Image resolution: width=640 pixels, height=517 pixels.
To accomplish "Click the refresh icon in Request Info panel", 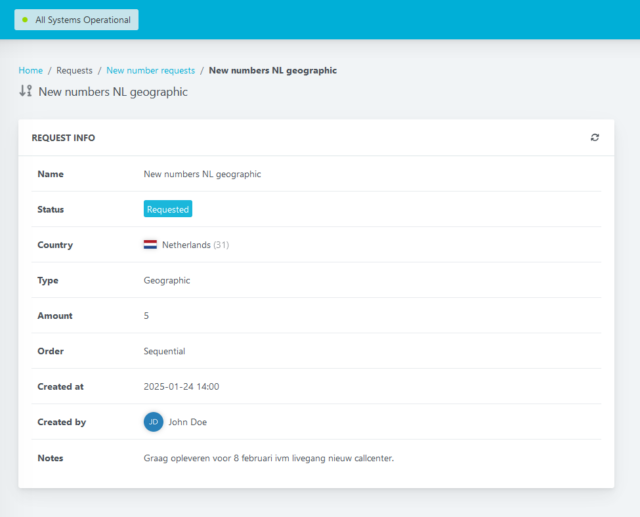I will [595, 138].
